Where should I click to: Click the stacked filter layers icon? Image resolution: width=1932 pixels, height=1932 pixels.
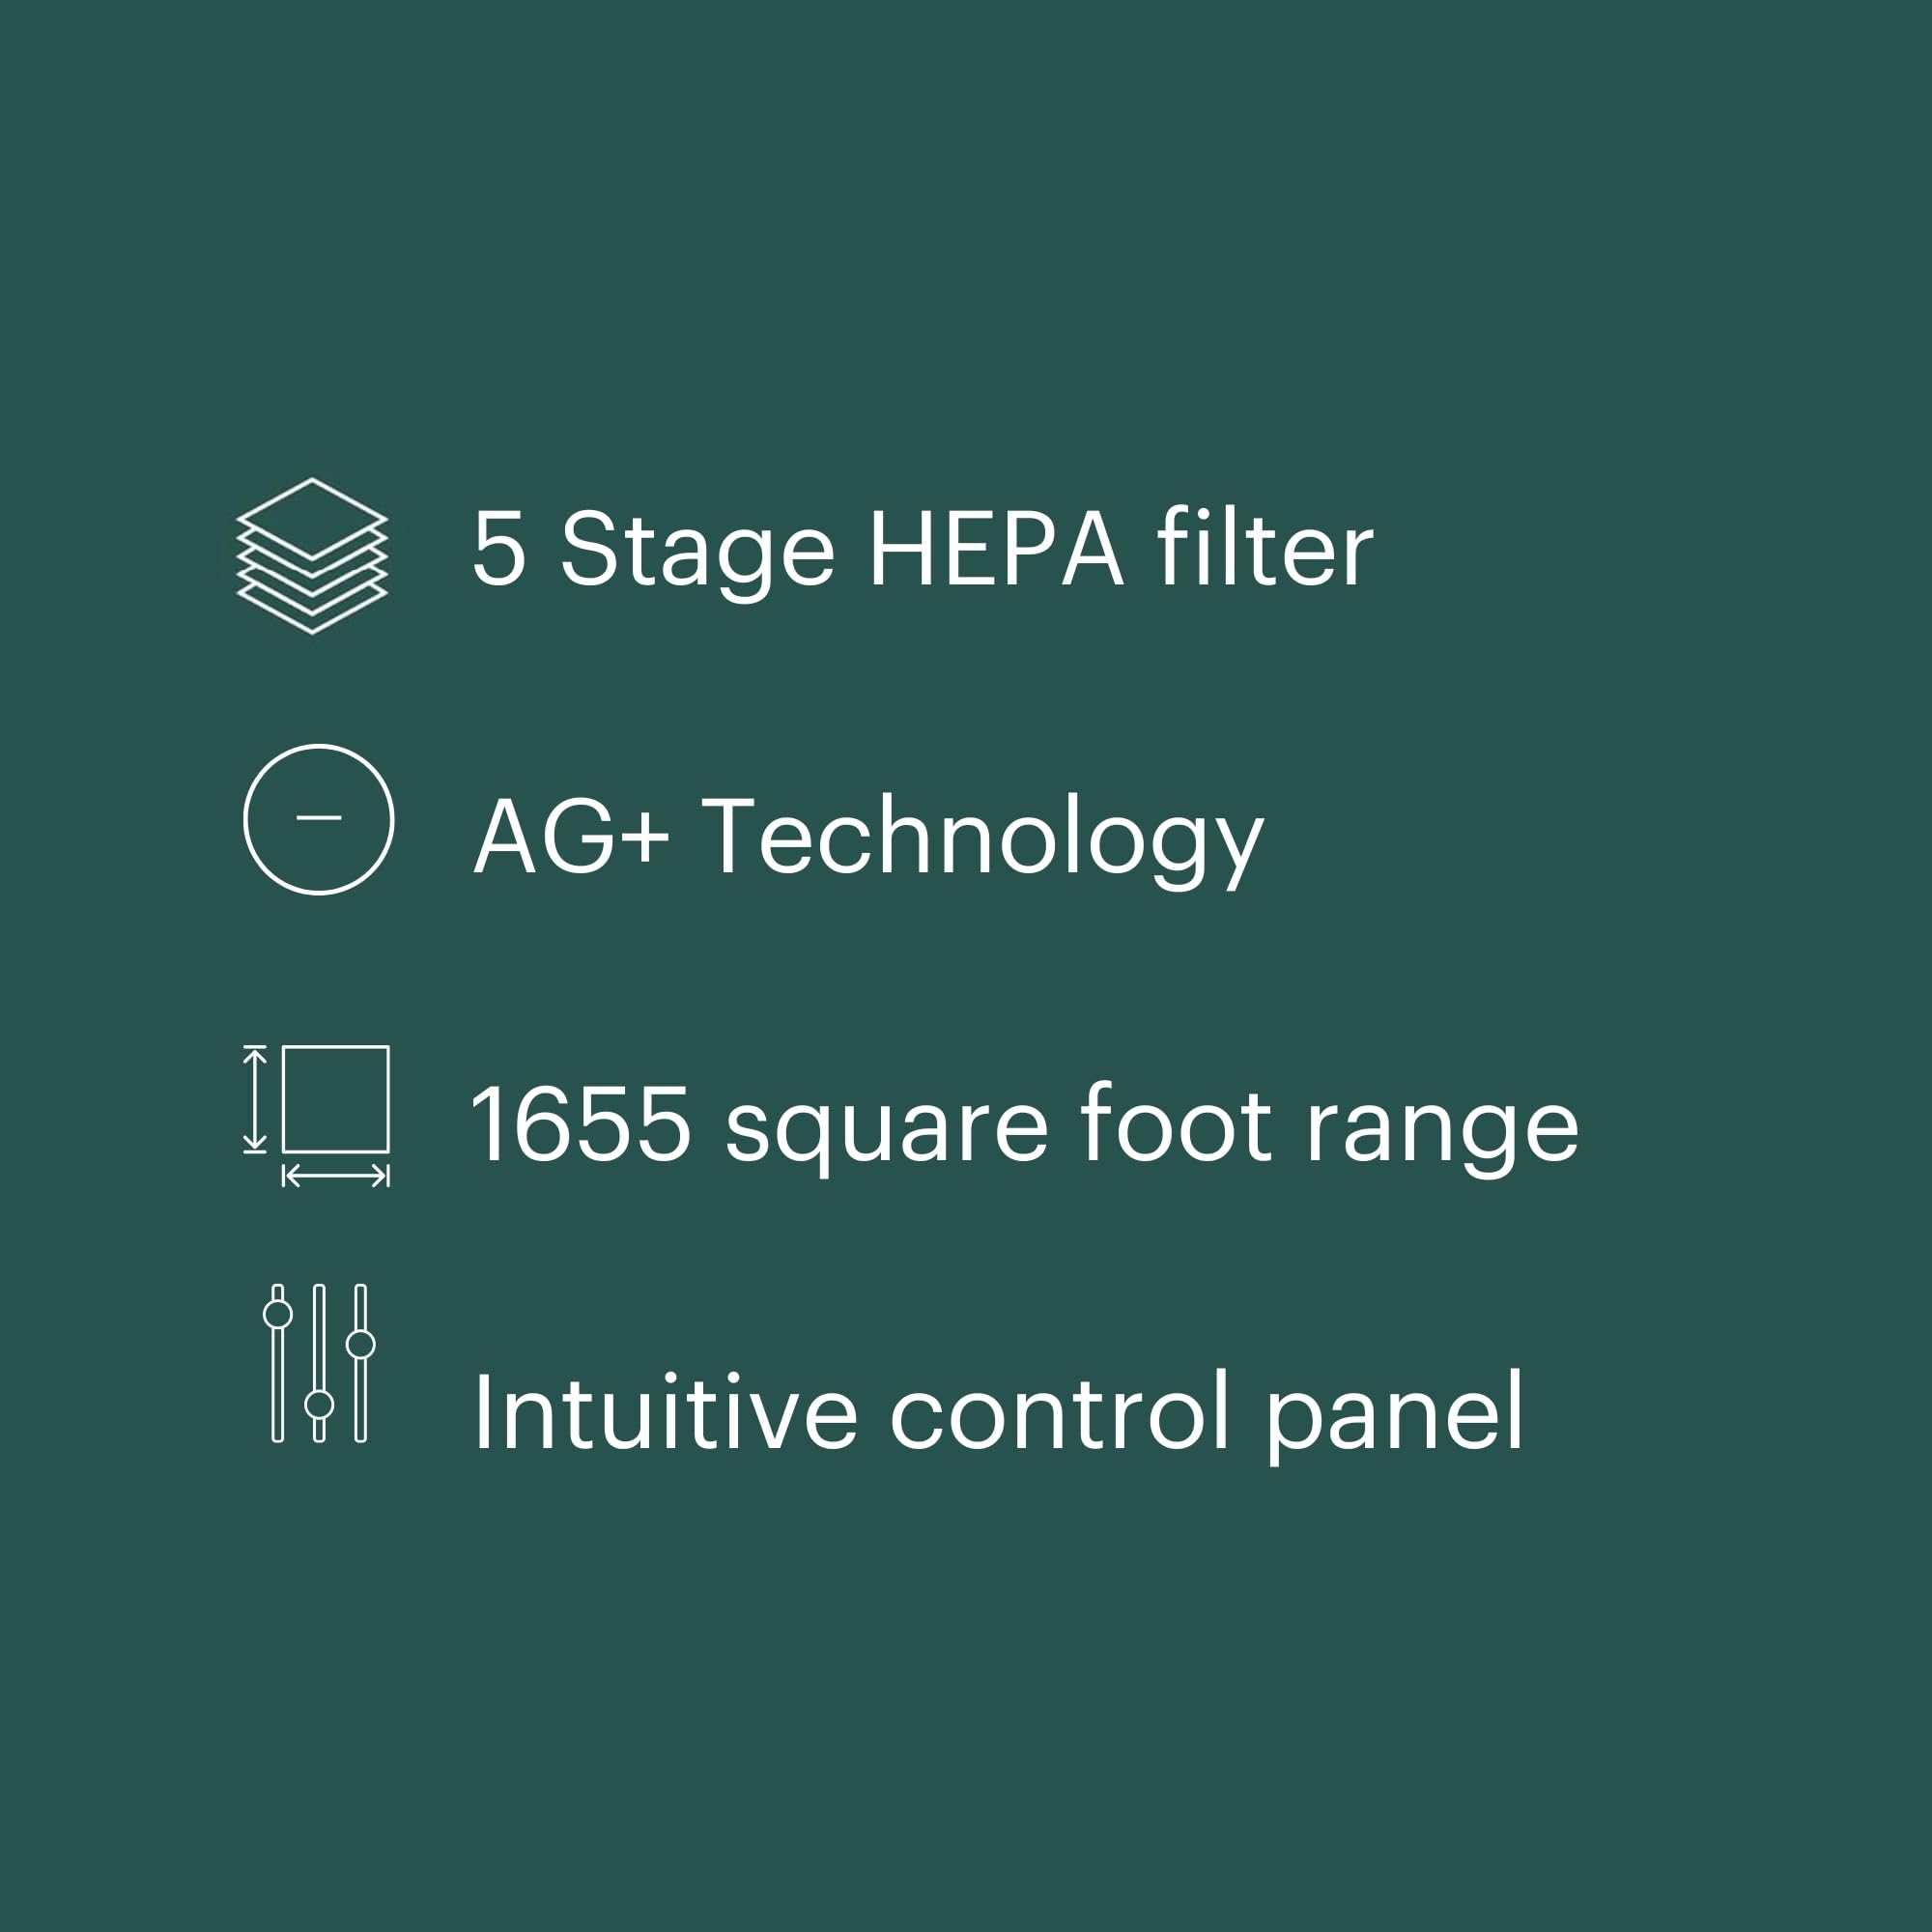pos(311,555)
